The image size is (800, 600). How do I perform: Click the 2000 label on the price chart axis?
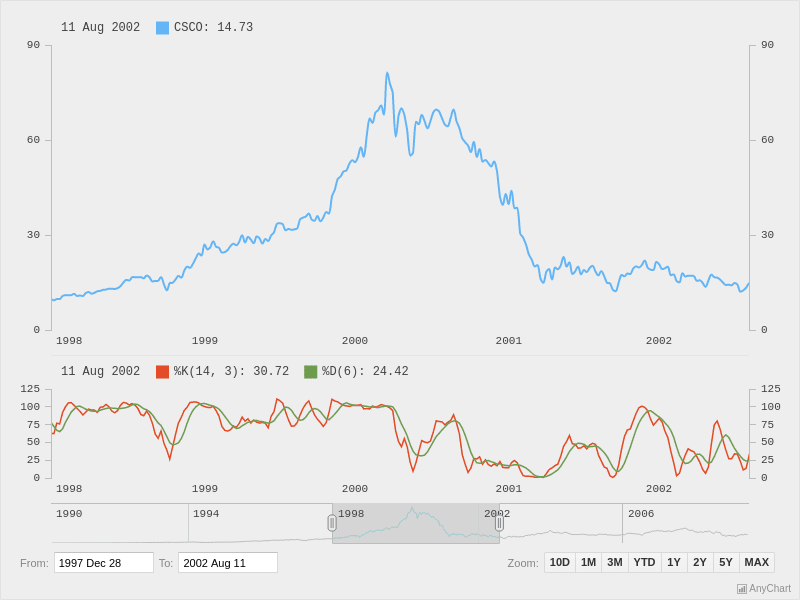[355, 340]
